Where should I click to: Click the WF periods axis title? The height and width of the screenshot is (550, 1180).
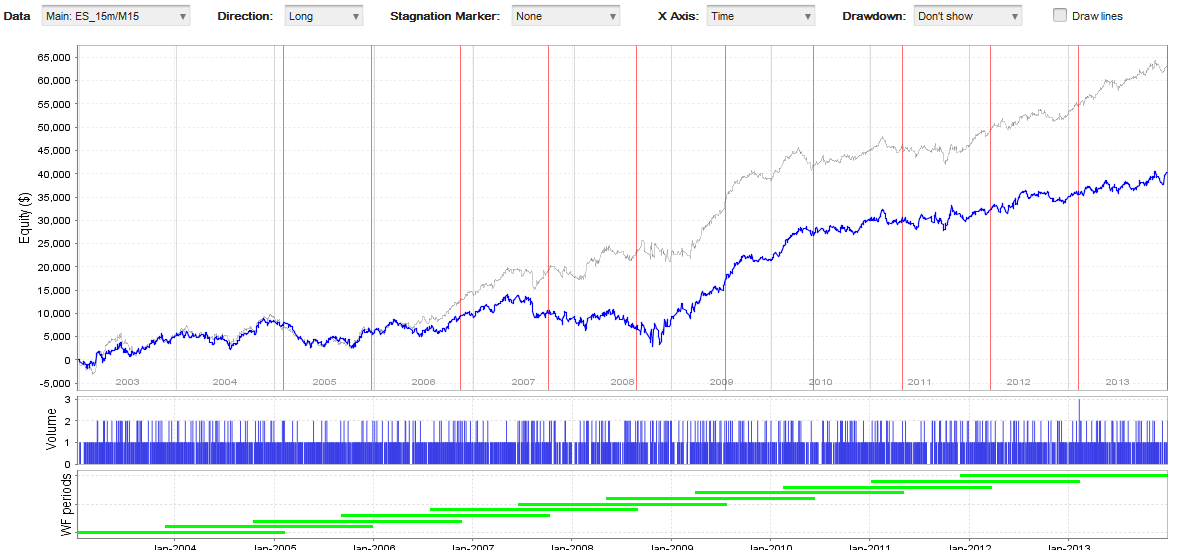click(x=66, y=505)
